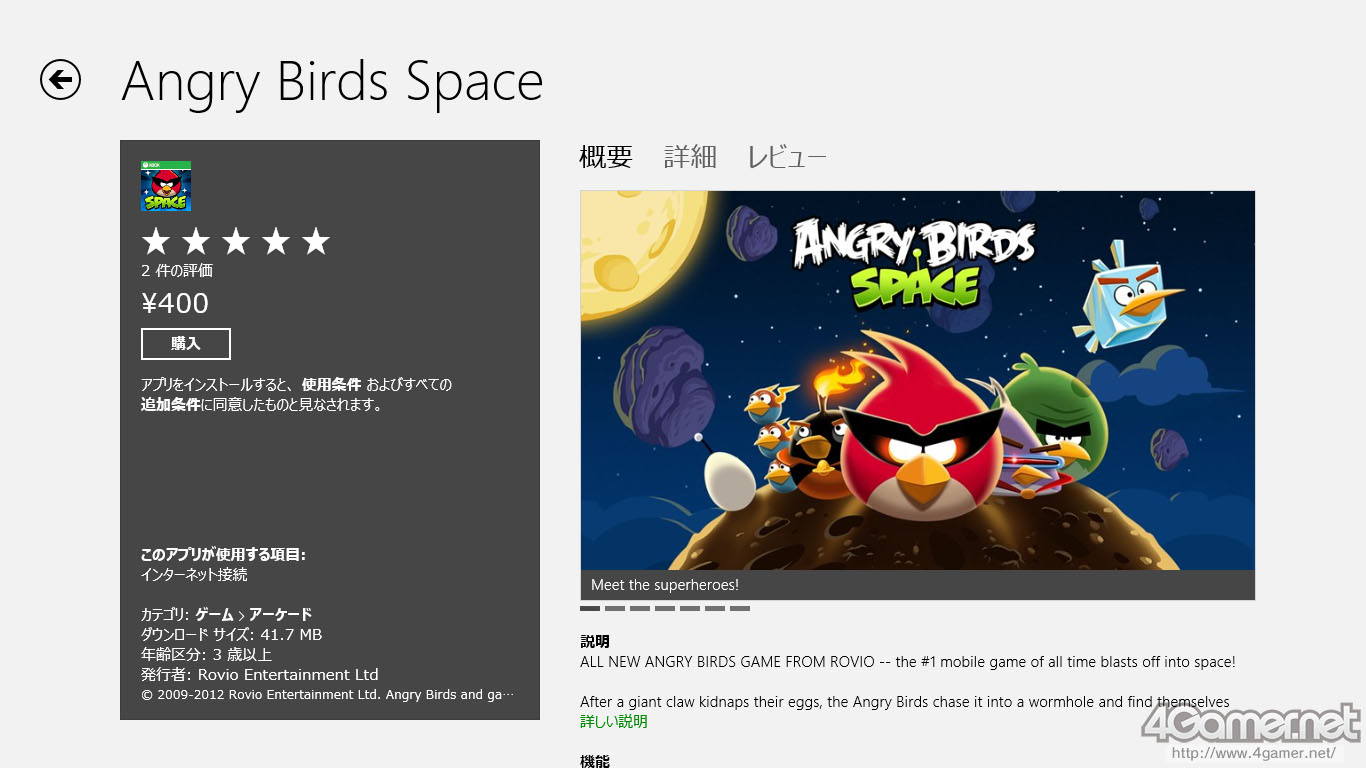The image size is (1366, 768).
Task: Click the Angry Birds Space app icon
Action: 166,186
